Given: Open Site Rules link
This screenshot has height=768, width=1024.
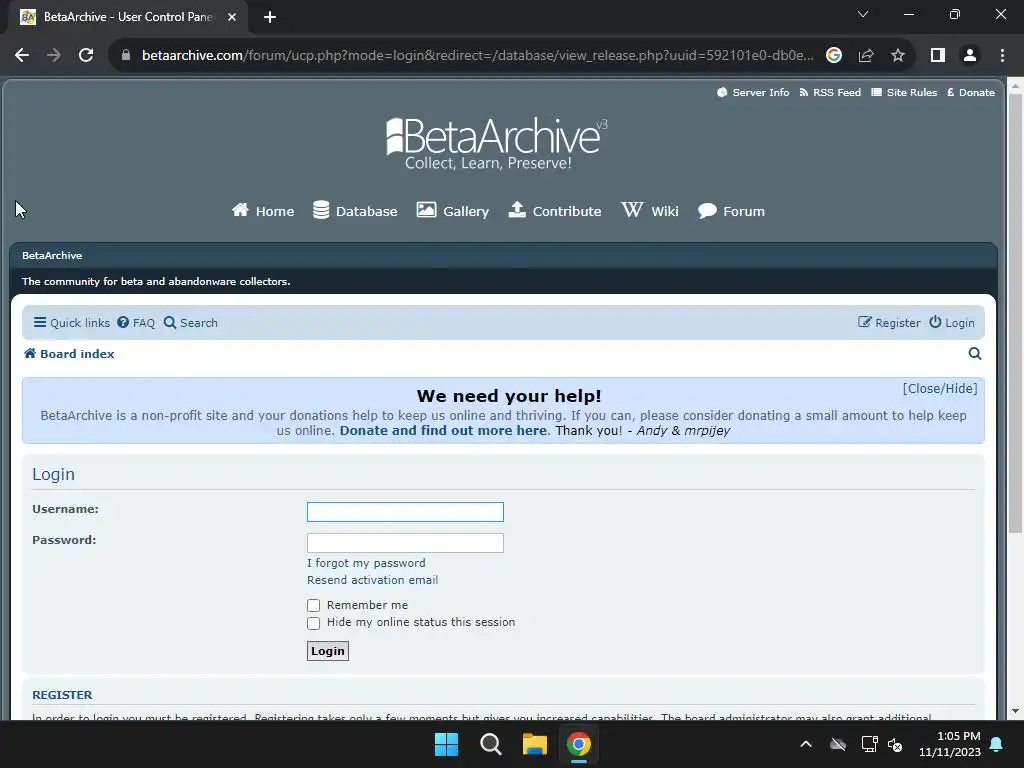Looking at the screenshot, I should tap(904, 93).
